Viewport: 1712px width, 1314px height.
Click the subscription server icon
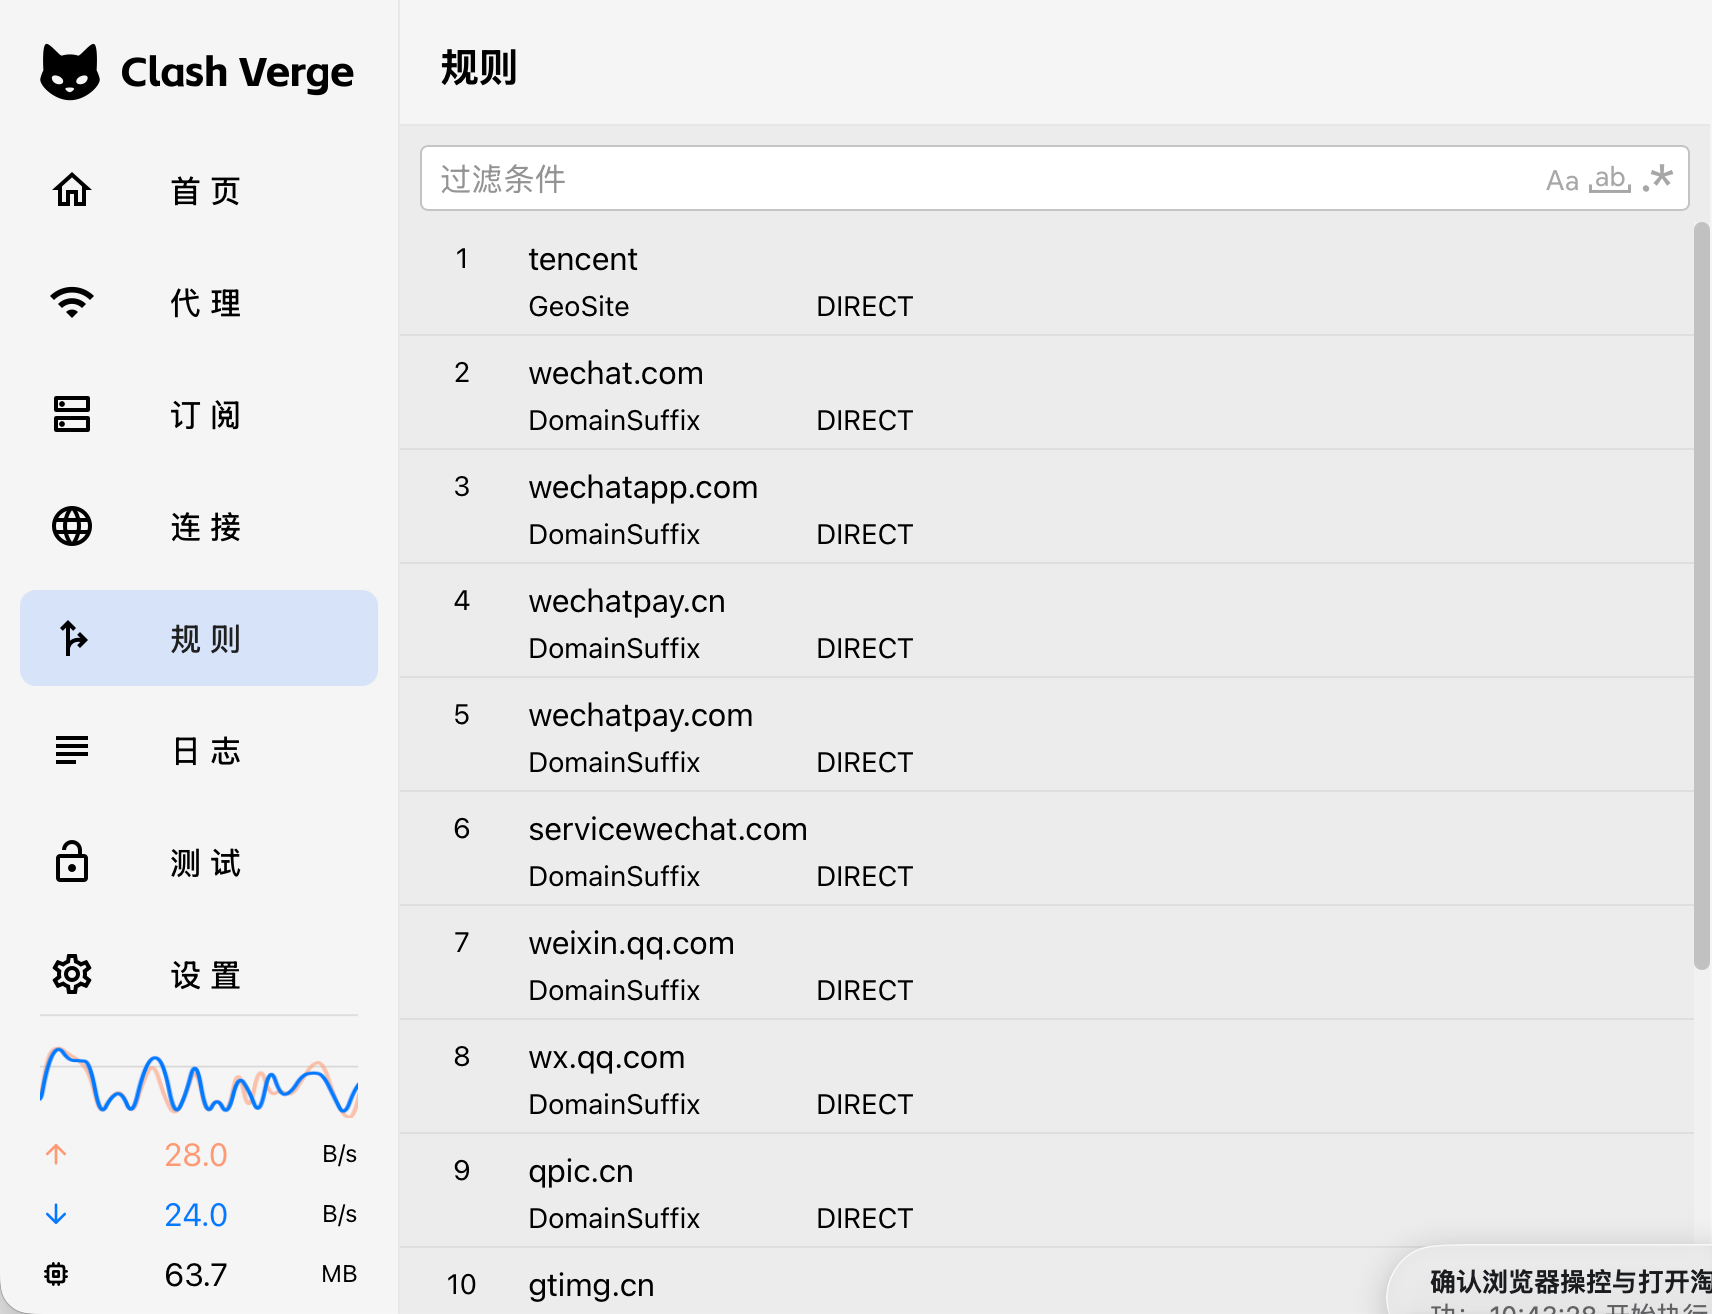coord(72,414)
